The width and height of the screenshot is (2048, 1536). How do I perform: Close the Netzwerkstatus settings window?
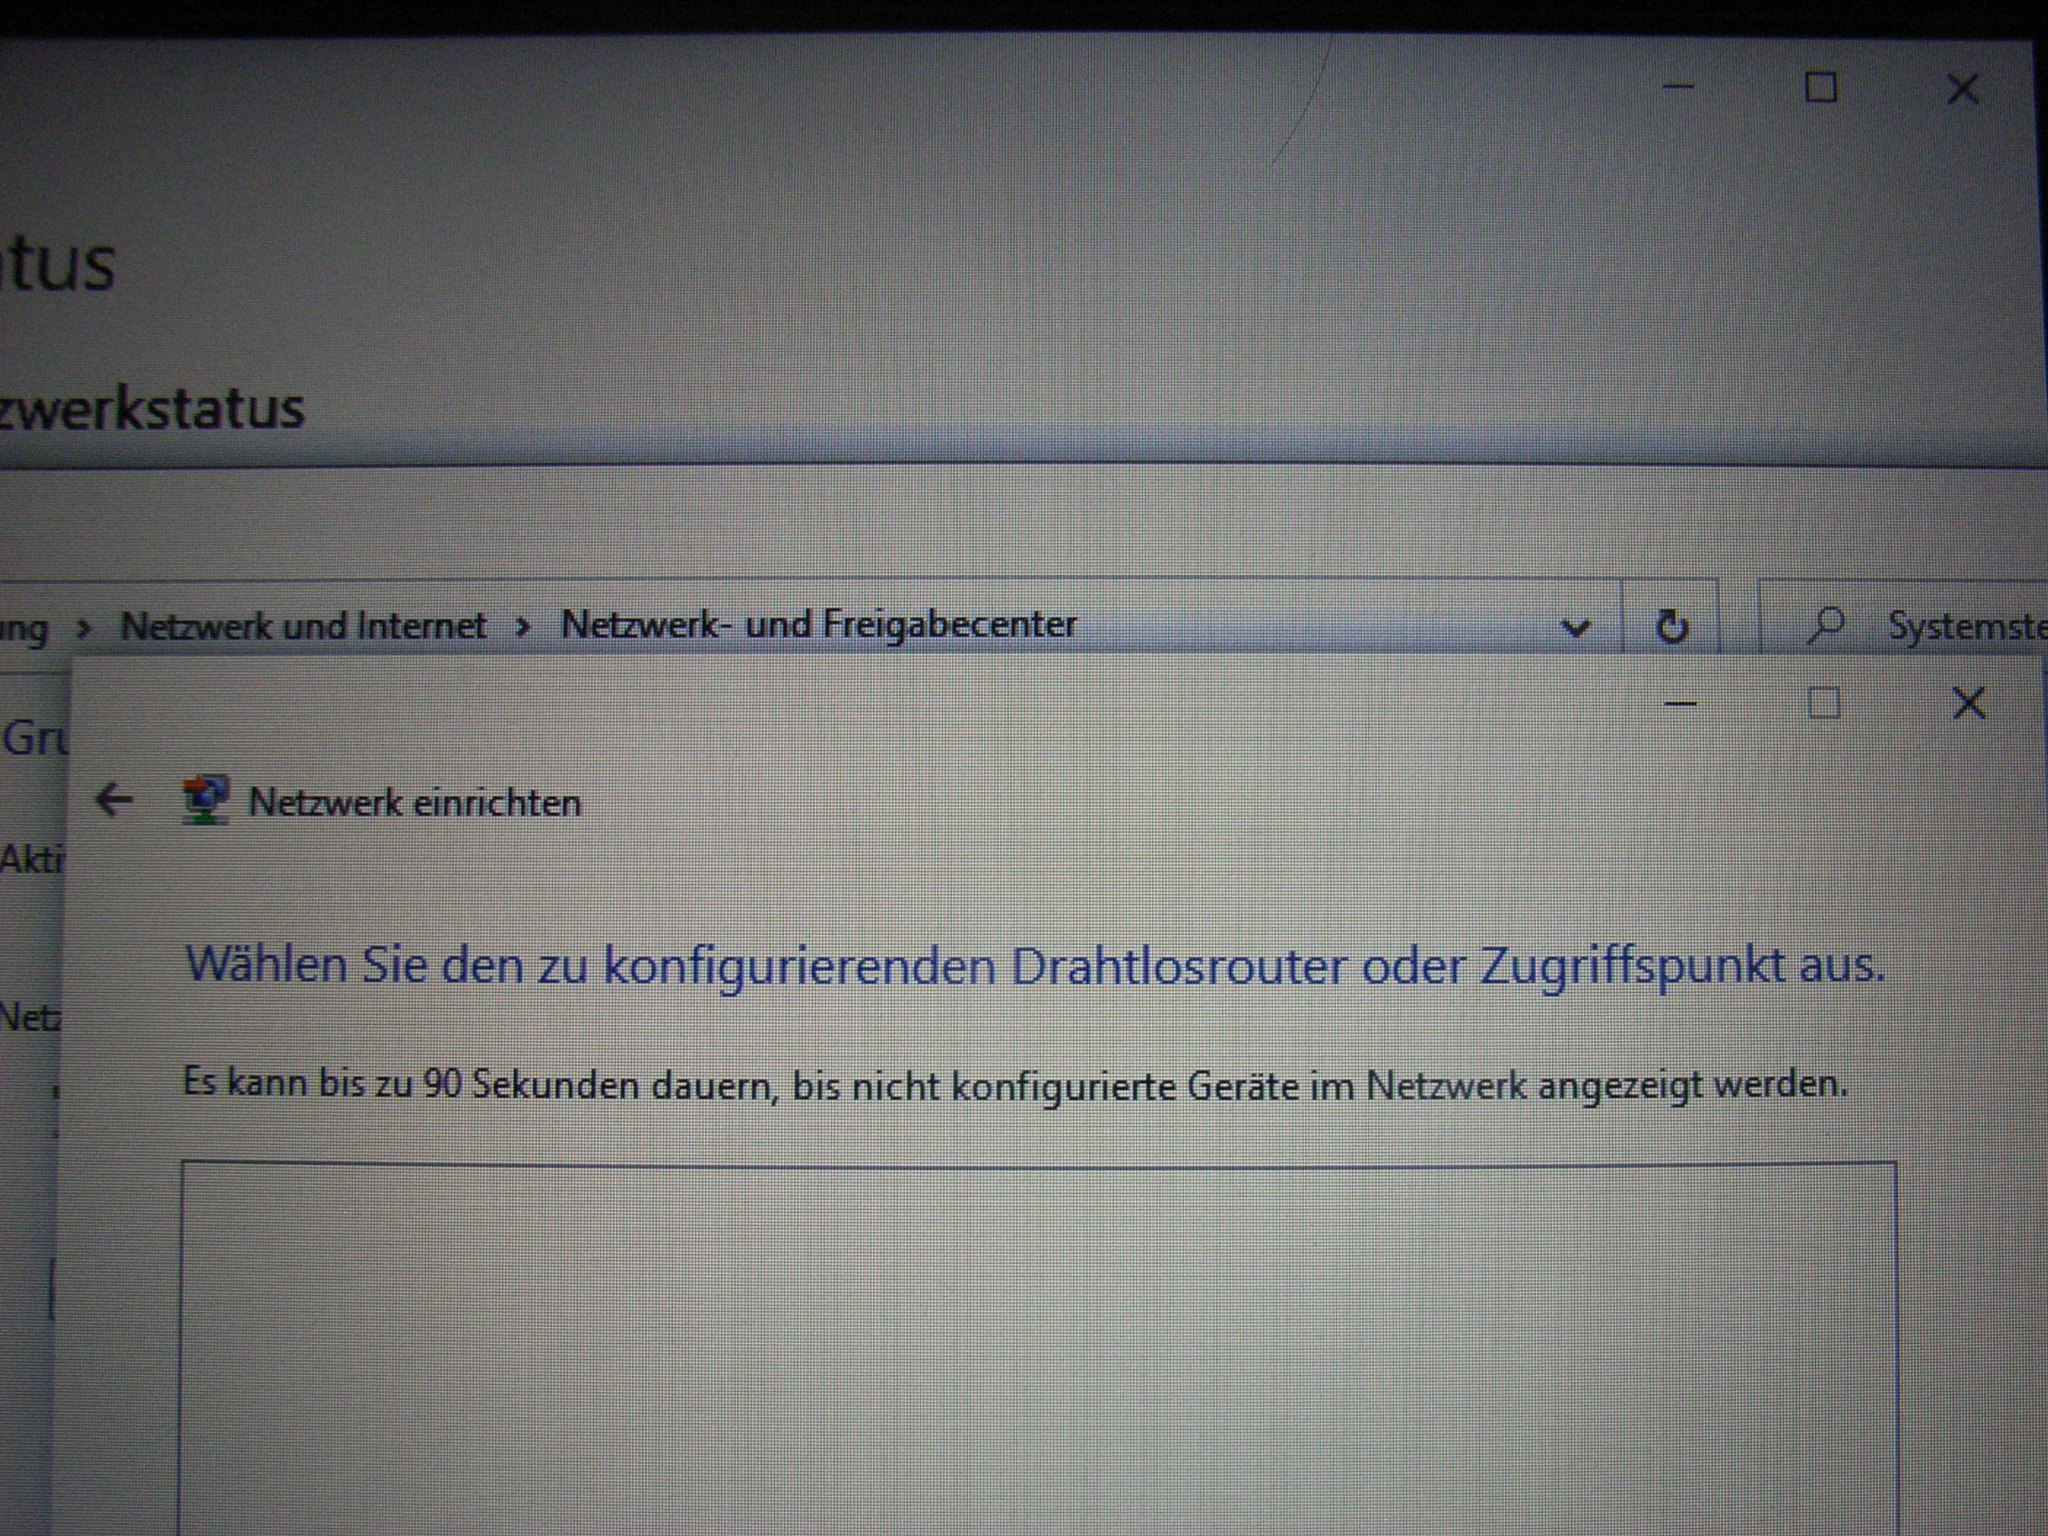(x=1962, y=90)
